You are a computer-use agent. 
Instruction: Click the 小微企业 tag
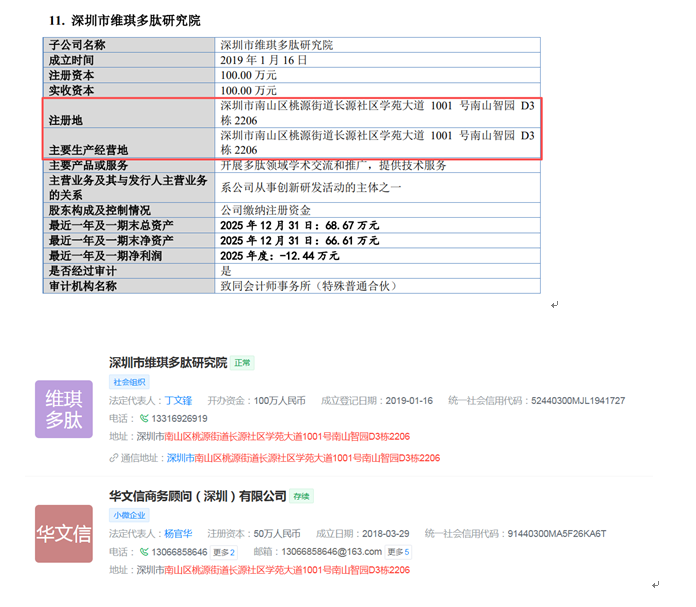pos(129,515)
